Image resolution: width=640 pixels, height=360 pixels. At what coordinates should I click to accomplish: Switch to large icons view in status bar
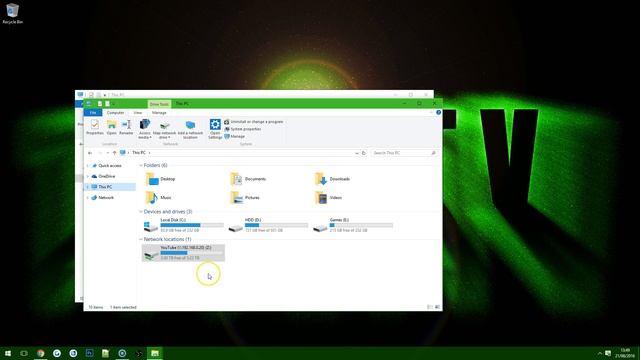point(437,307)
